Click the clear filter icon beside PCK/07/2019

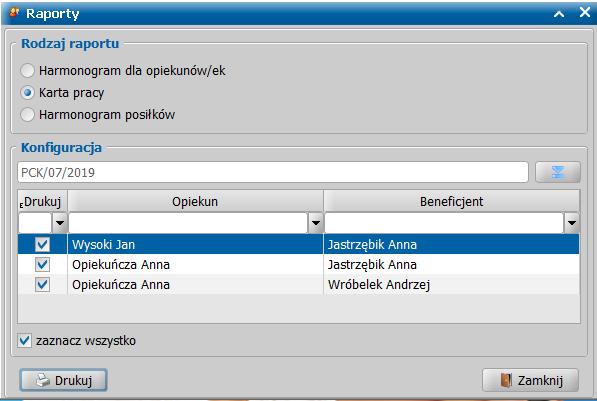pos(558,172)
